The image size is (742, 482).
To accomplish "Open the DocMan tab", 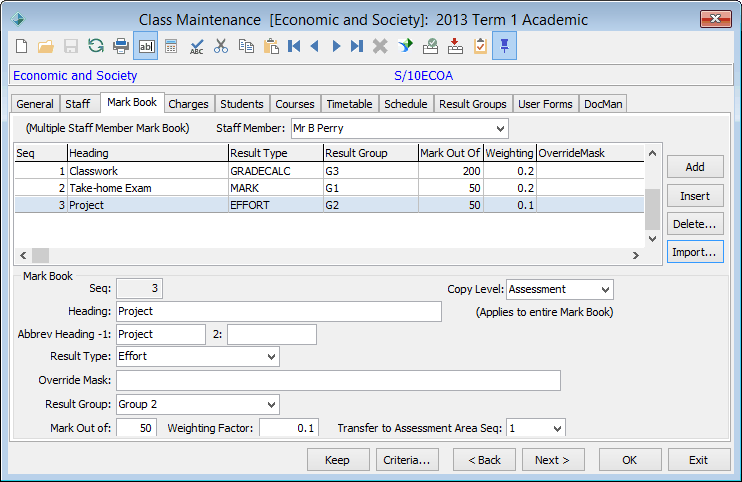I will 603,104.
